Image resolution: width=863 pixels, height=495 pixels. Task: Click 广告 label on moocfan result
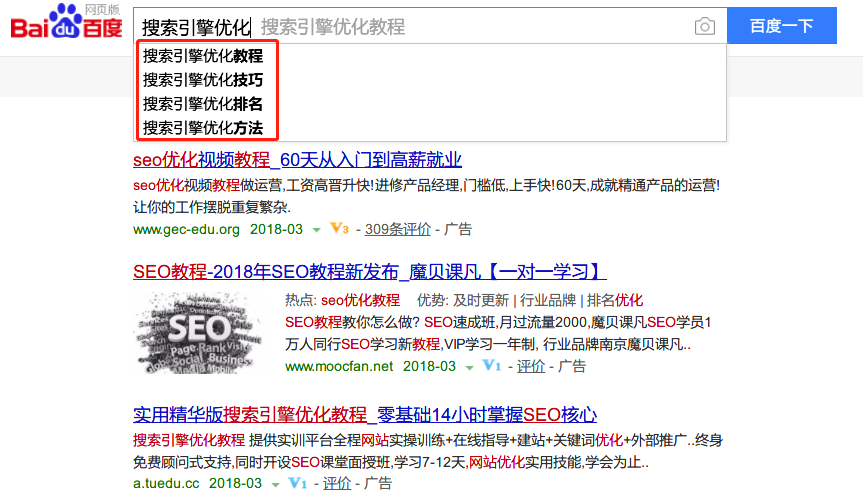[x=572, y=366]
